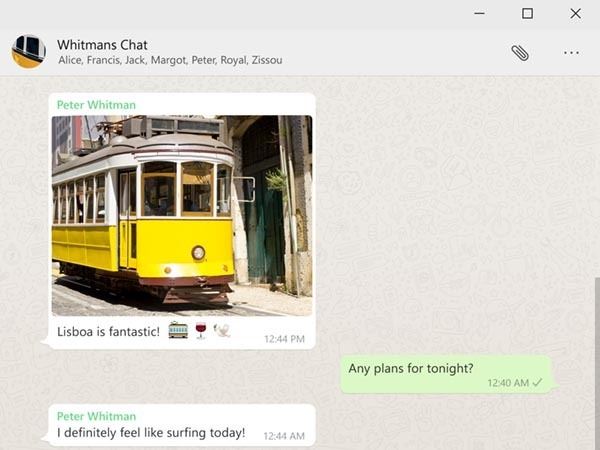Click the wine glass emoji in the caption
Screen dimensions: 600x450
click(x=201, y=331)
